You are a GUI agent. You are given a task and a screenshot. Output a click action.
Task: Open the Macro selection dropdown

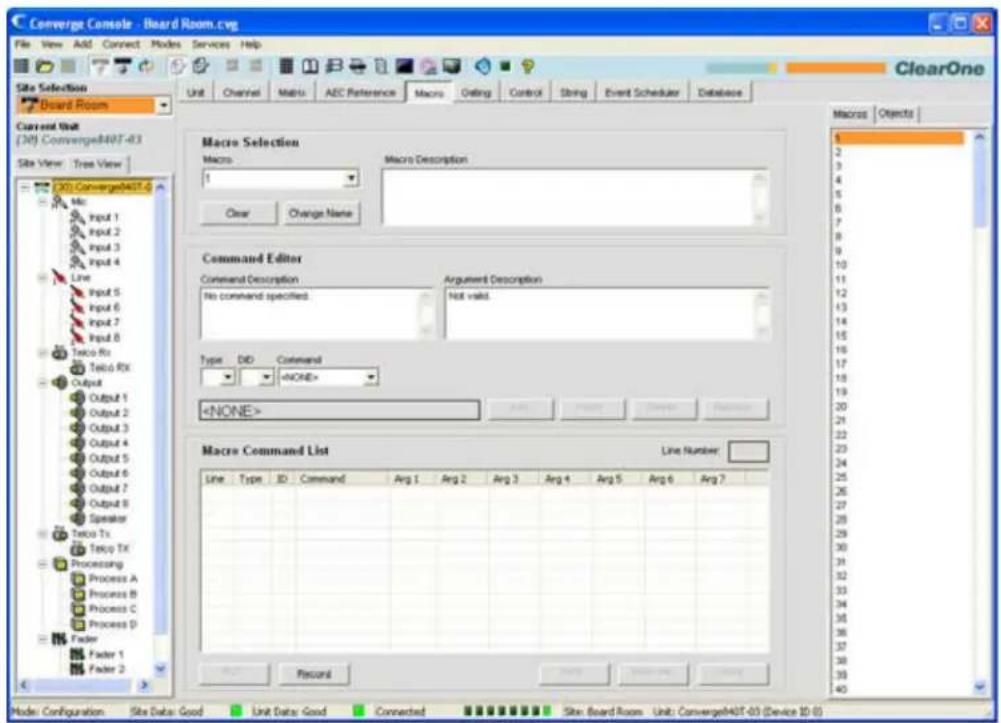pos(350,179)
